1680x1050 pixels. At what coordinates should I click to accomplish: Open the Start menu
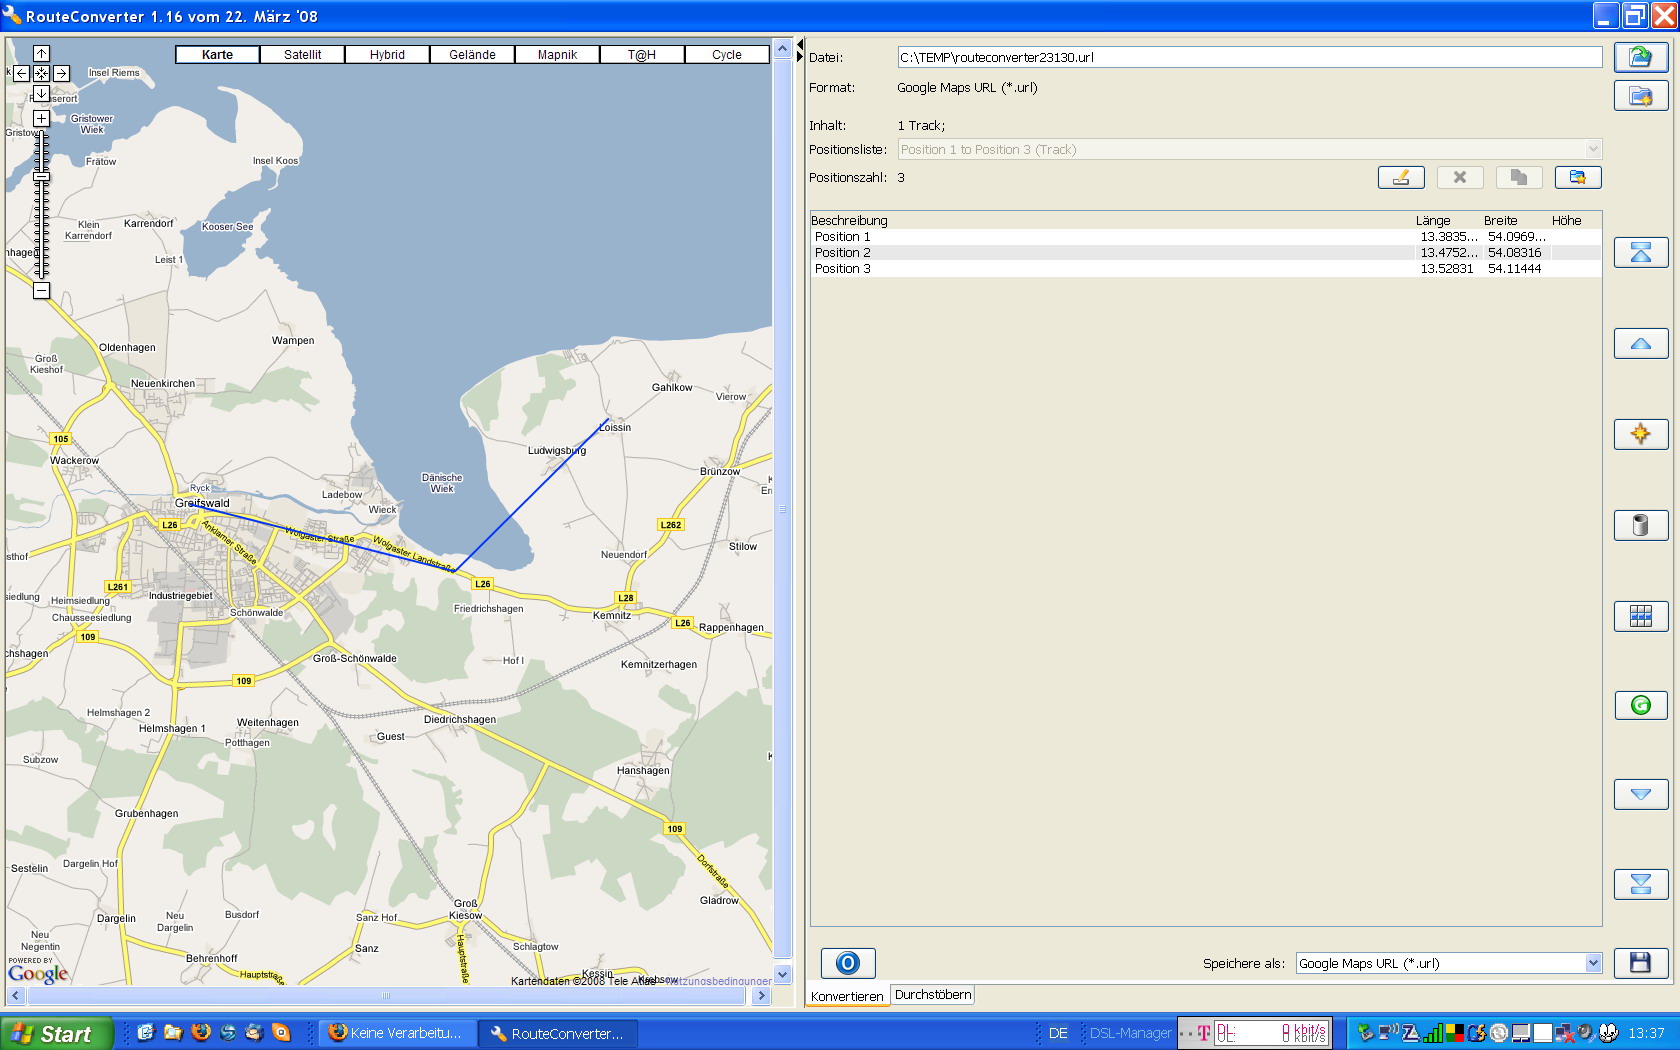pyautogui.click(x=56, y=1034)
